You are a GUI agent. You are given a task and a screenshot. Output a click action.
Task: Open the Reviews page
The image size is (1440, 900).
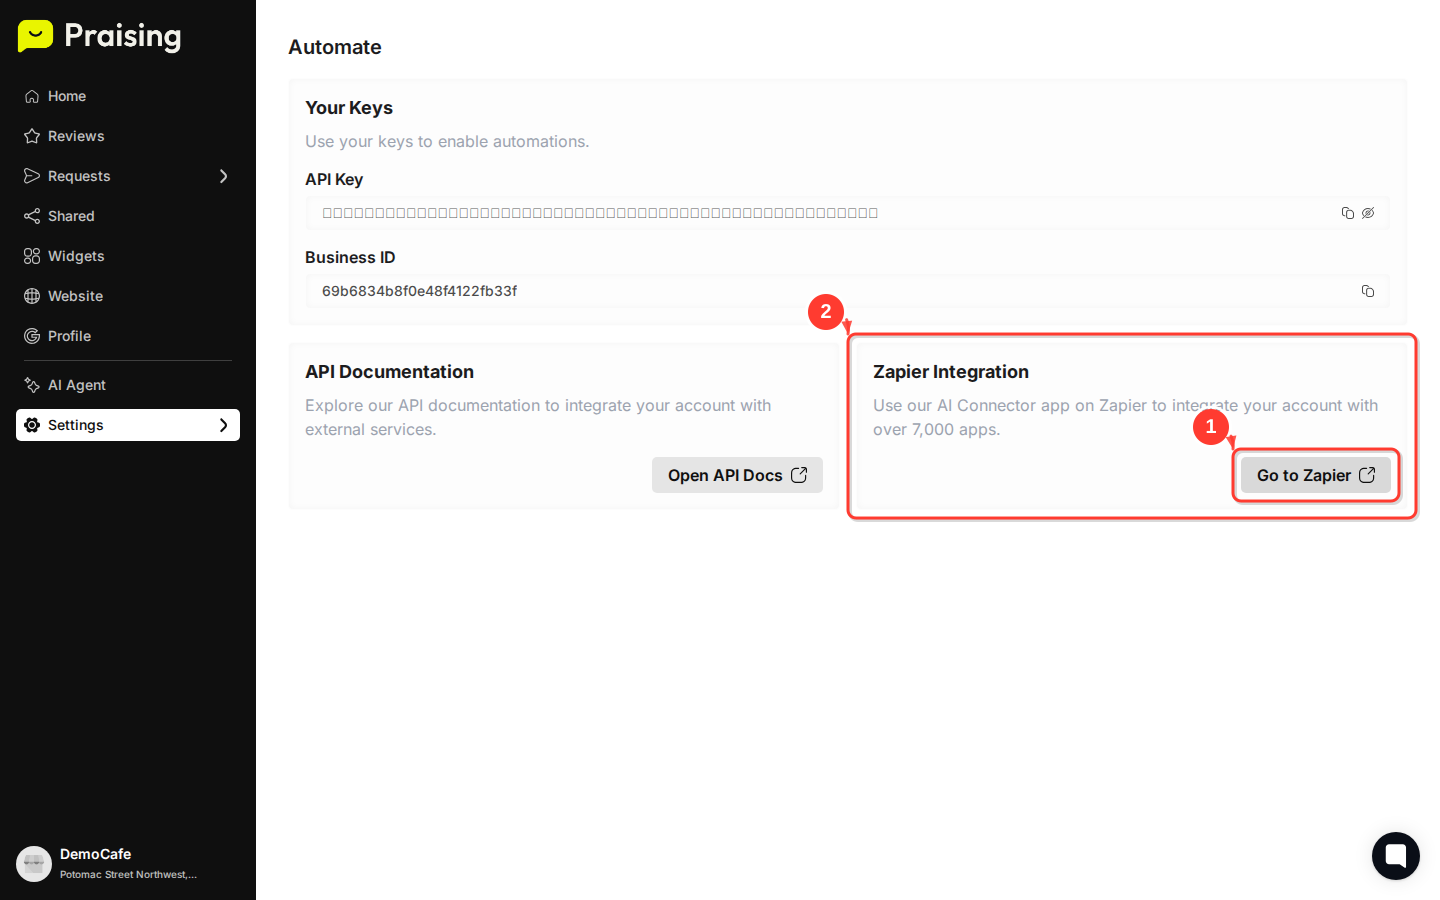pyautogui.click(x=75, y=136)
